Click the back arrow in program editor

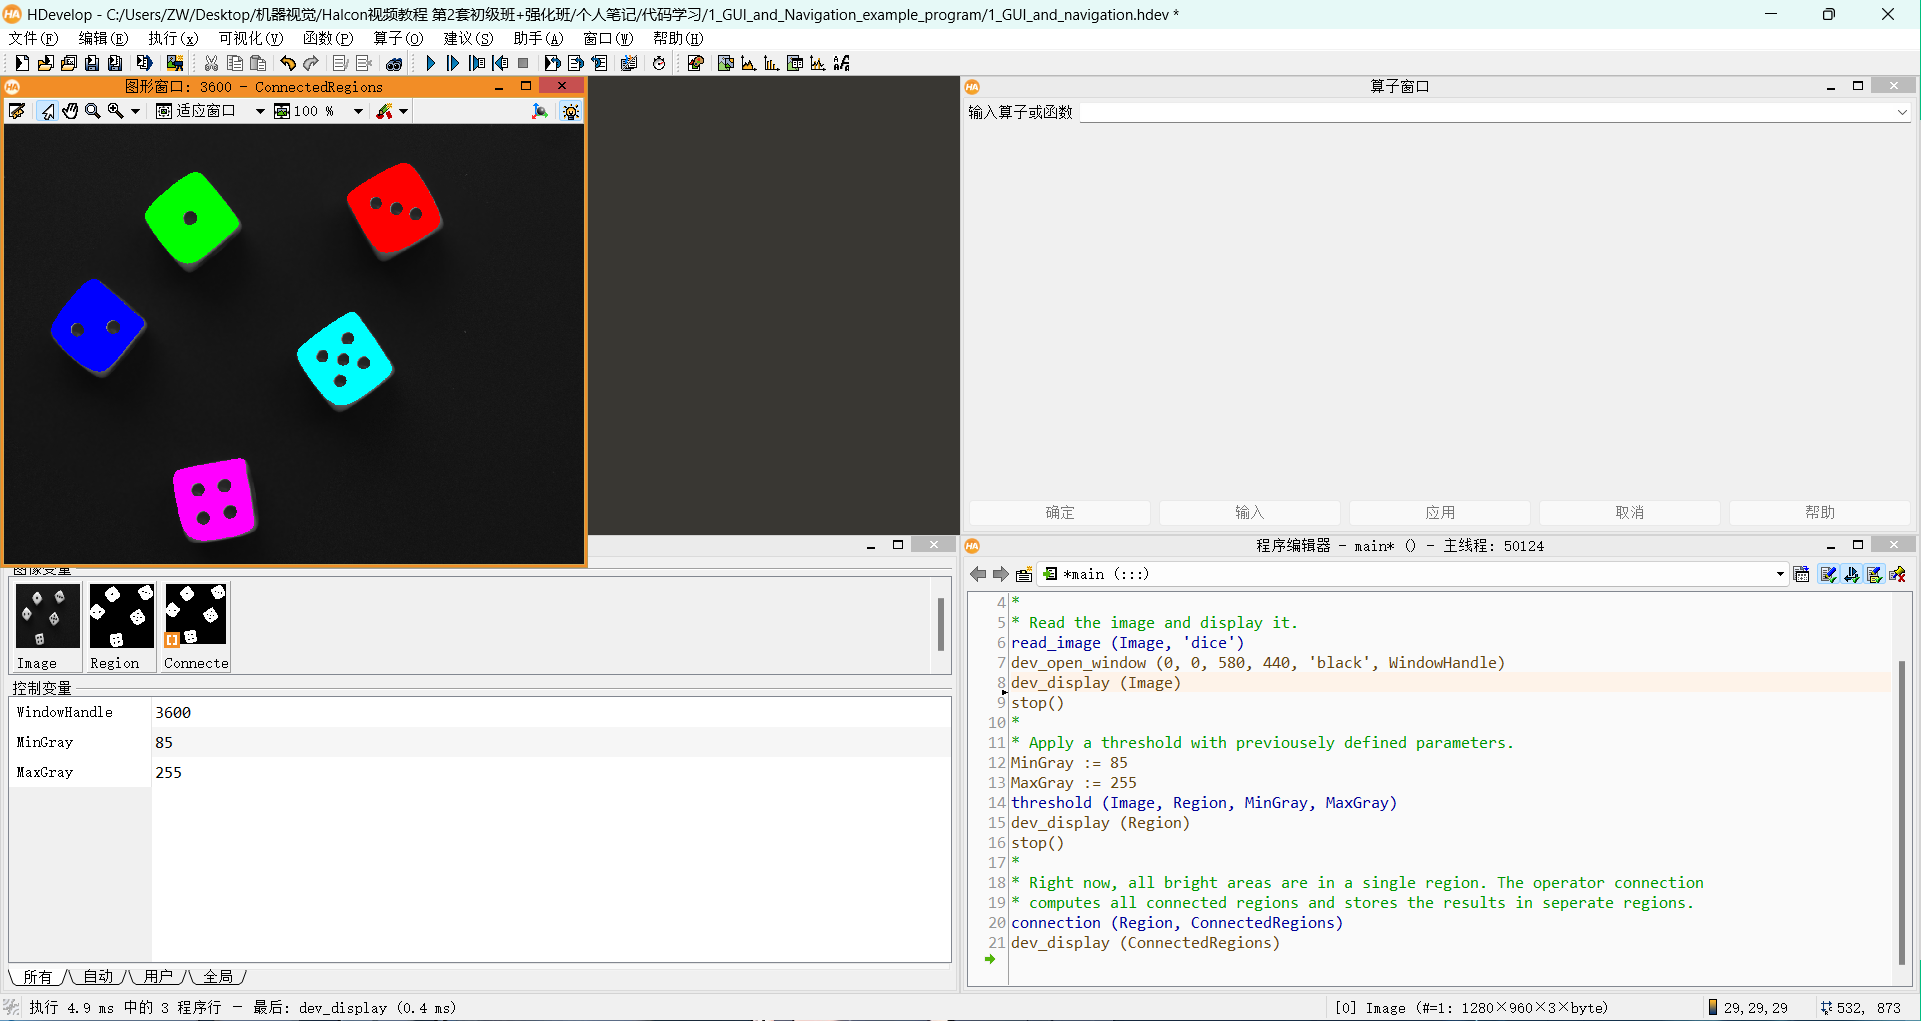pos(978,574)
